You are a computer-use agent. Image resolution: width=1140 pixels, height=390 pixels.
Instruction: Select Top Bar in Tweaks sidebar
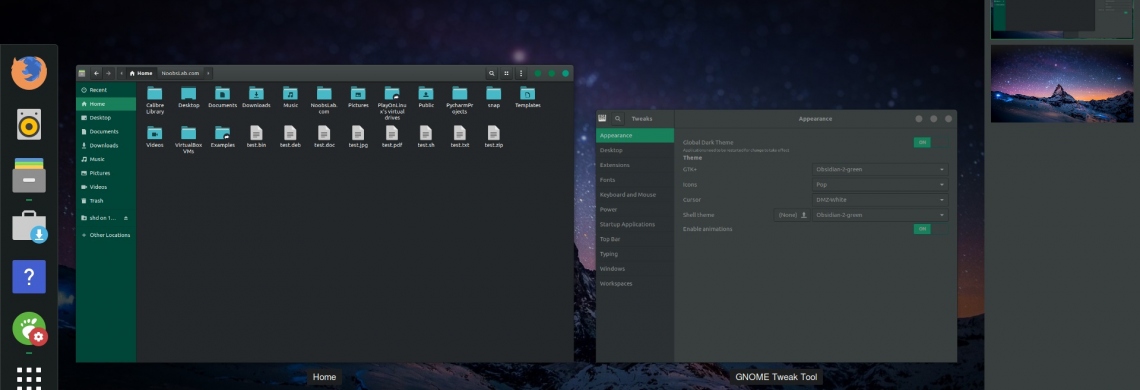pyautogui.click(x=635, y=239)
